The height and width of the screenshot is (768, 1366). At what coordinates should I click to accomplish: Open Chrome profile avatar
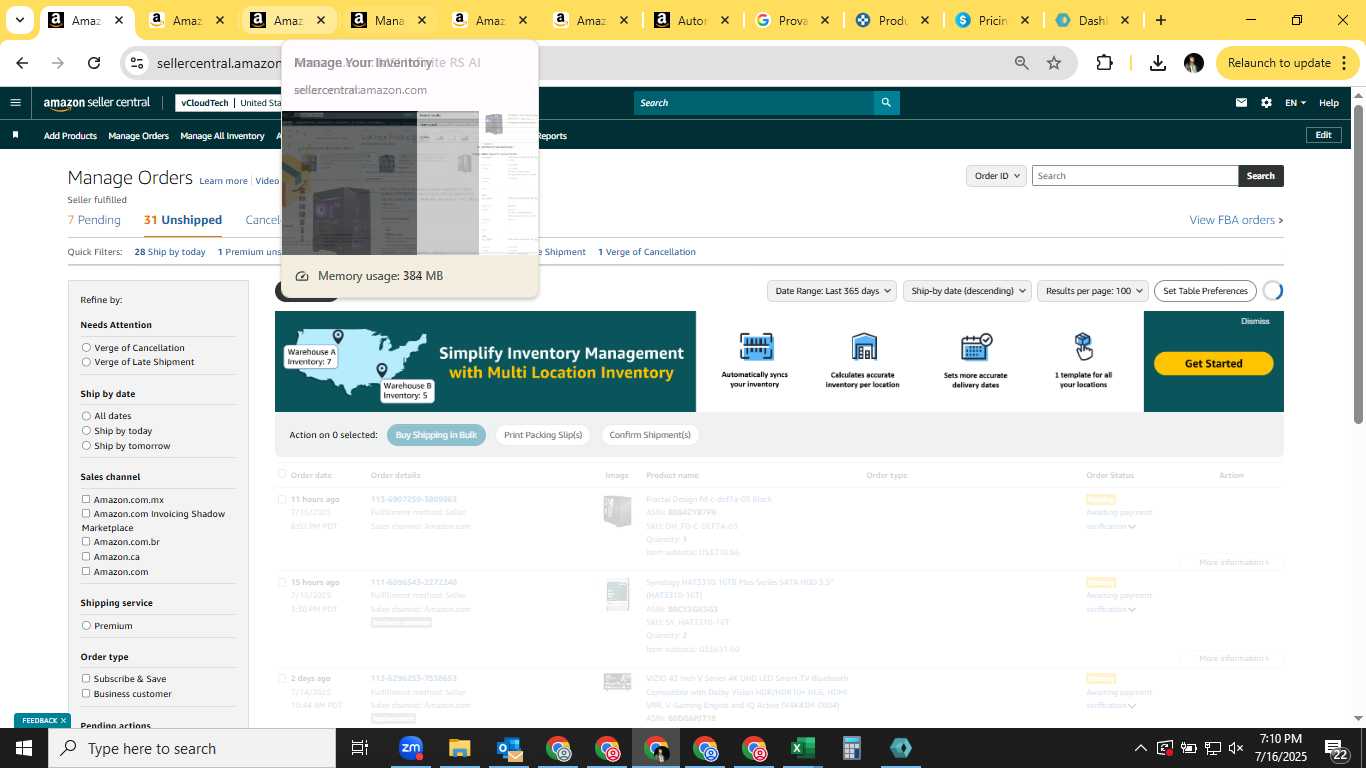[x=1193, y=63]
